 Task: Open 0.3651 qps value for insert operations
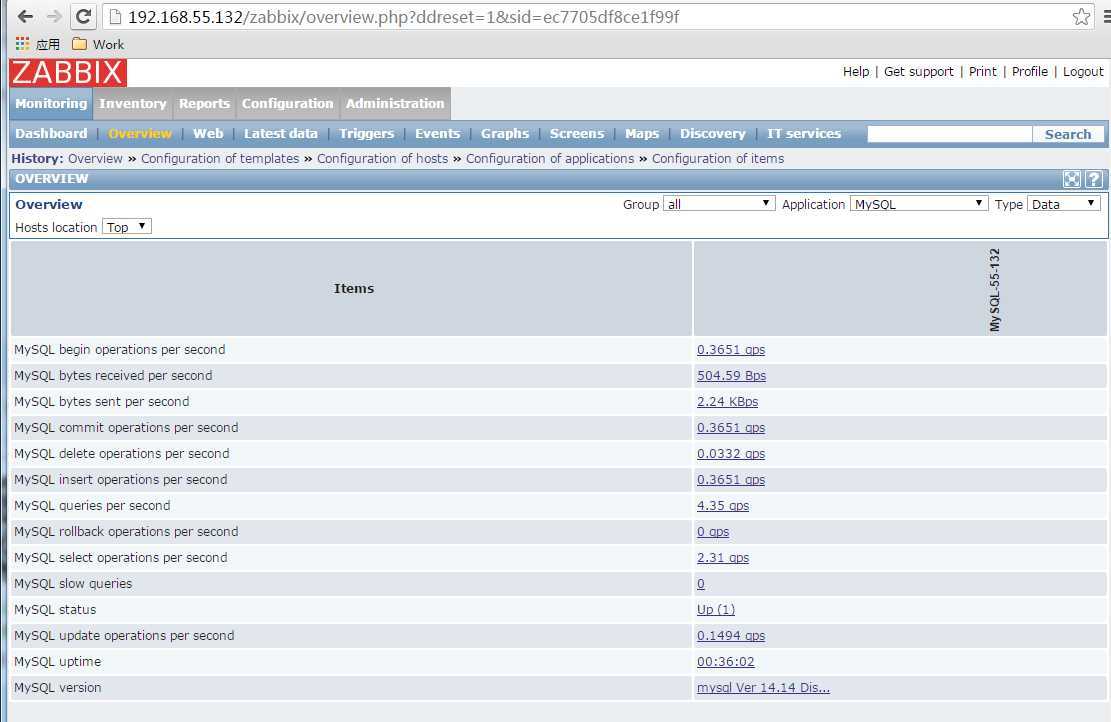click(731, 480)
